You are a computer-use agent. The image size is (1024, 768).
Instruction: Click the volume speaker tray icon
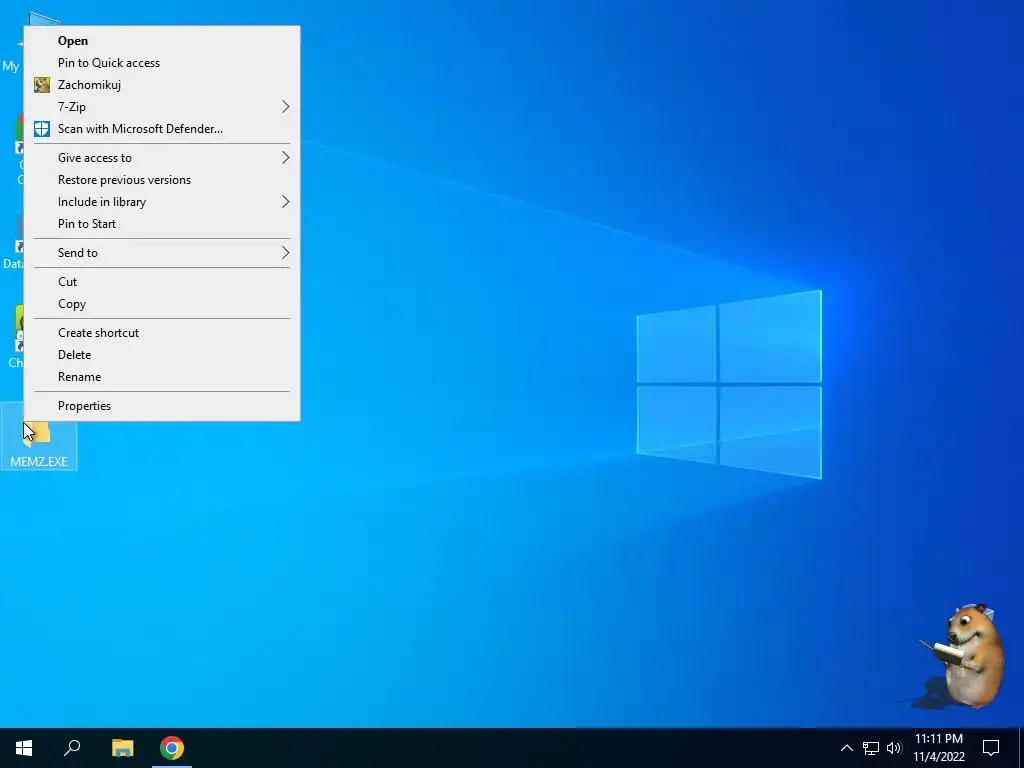pos(894,748)
